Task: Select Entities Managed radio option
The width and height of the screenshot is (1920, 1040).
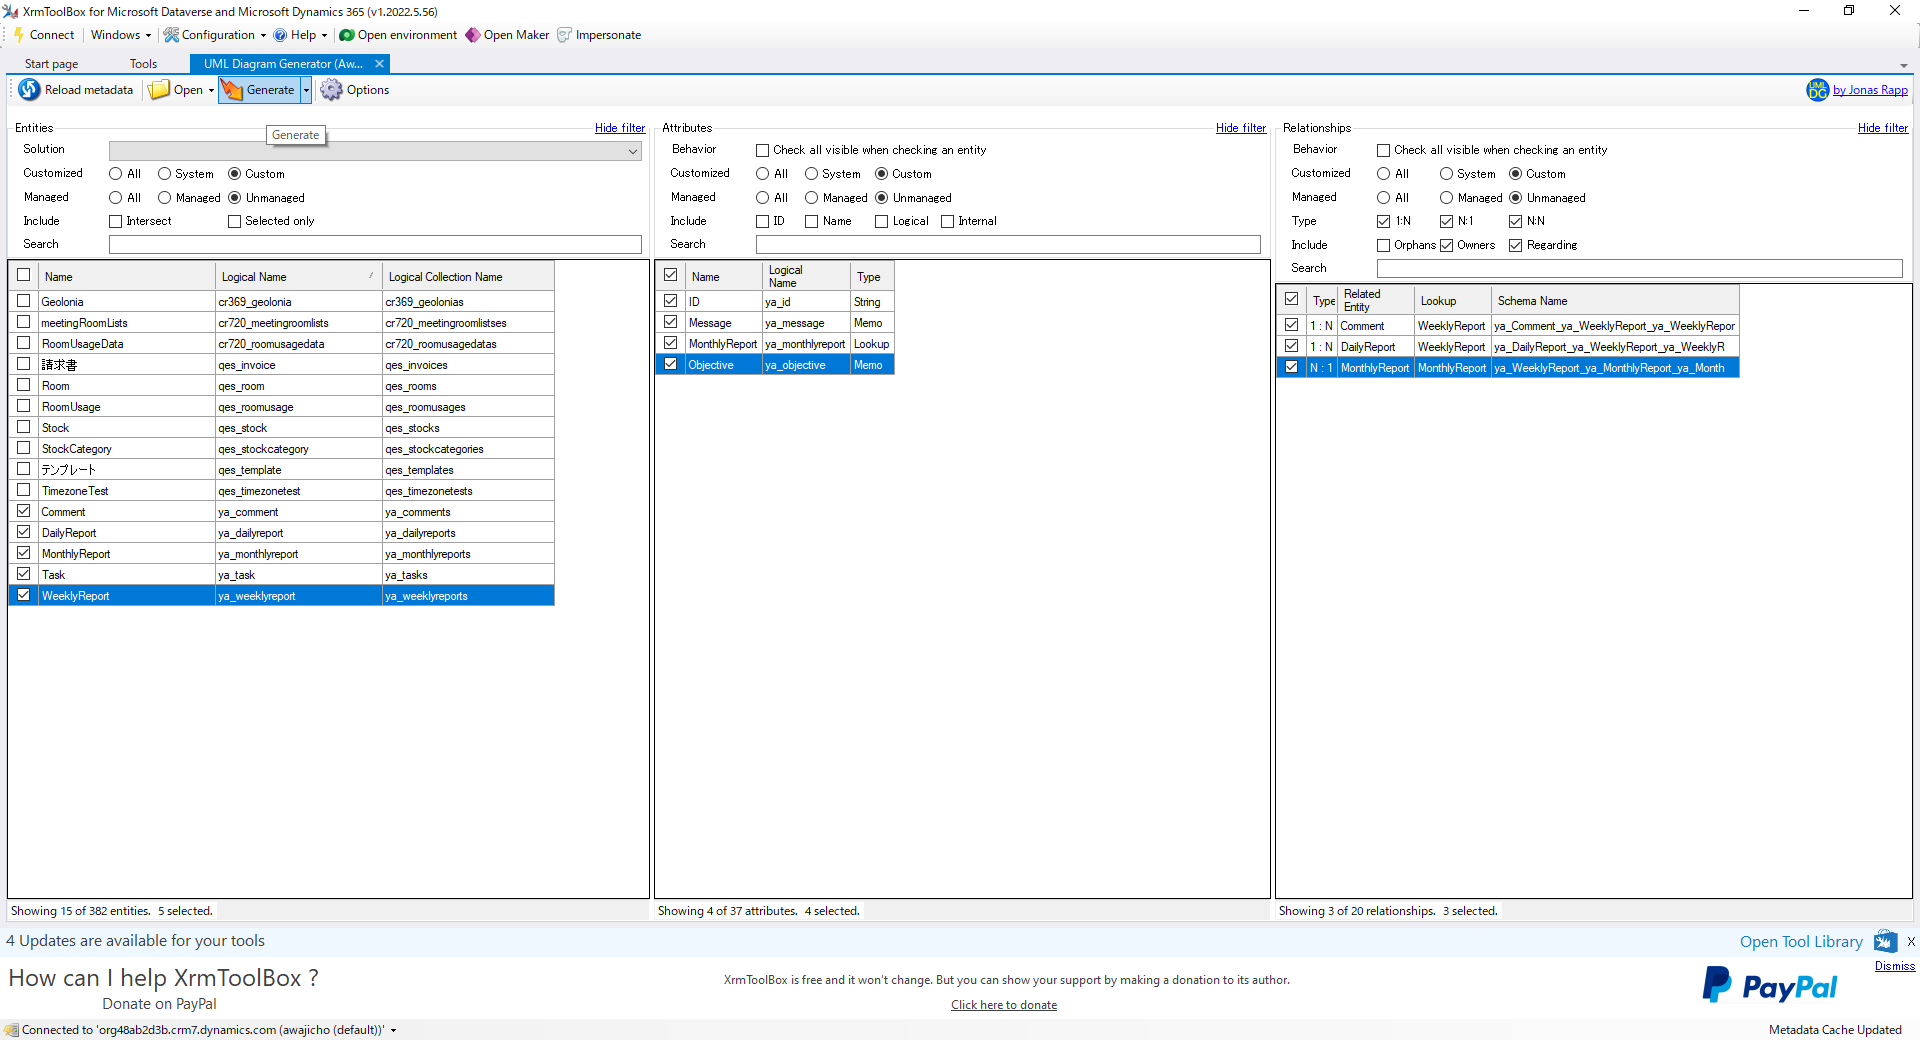Action: coord(165,198)
